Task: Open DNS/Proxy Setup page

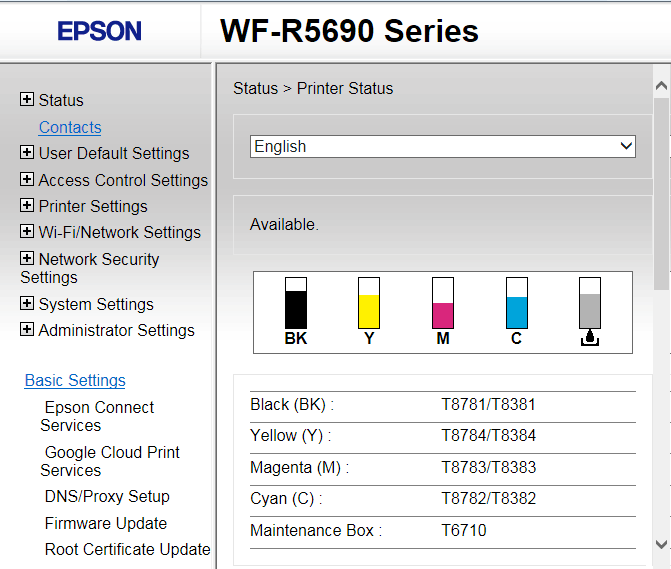Action: [107, 496]
